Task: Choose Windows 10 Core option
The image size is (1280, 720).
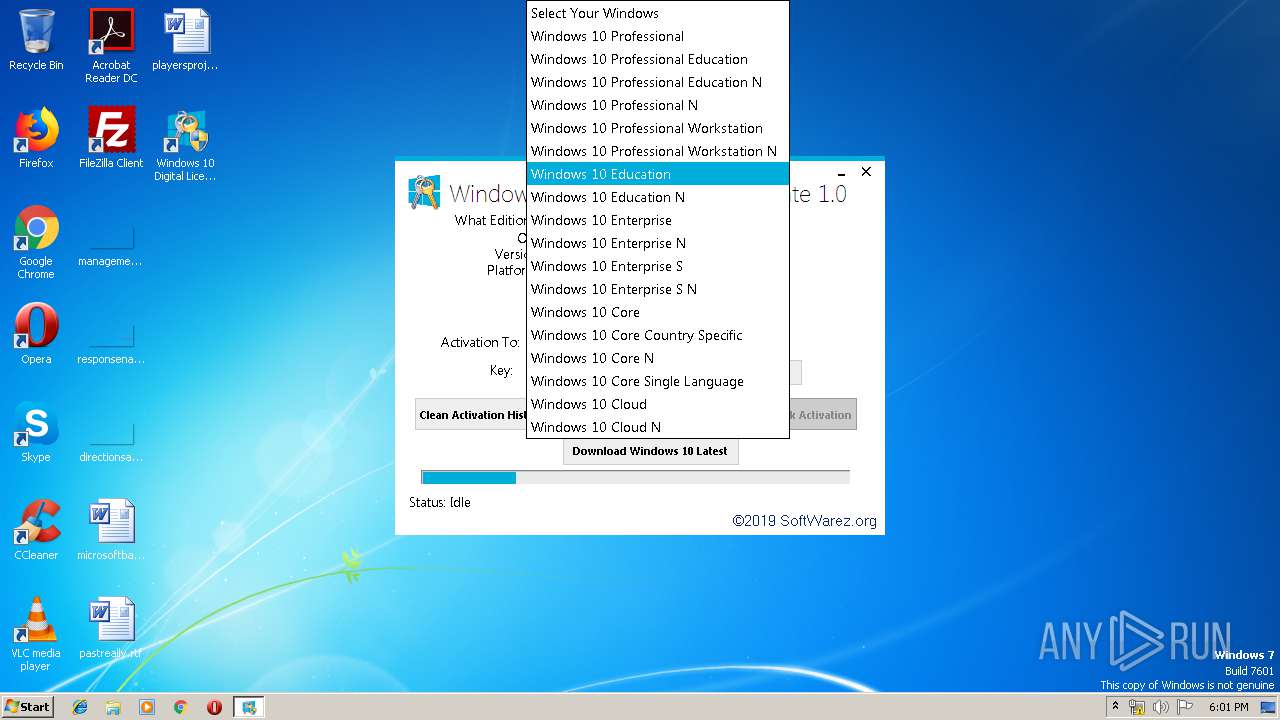Action: click(x=658, y=312)
